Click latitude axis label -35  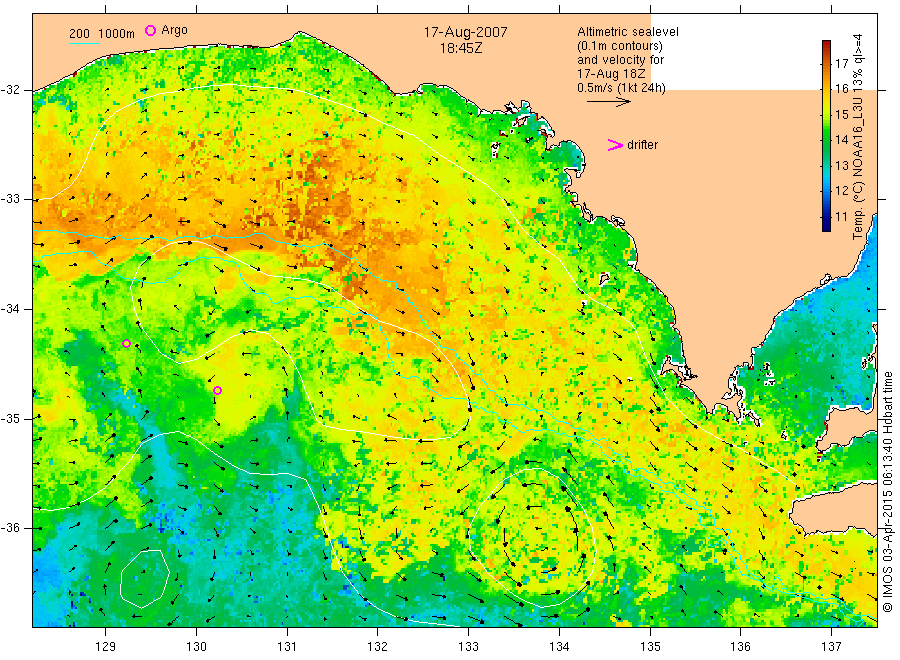click(10, 418)
